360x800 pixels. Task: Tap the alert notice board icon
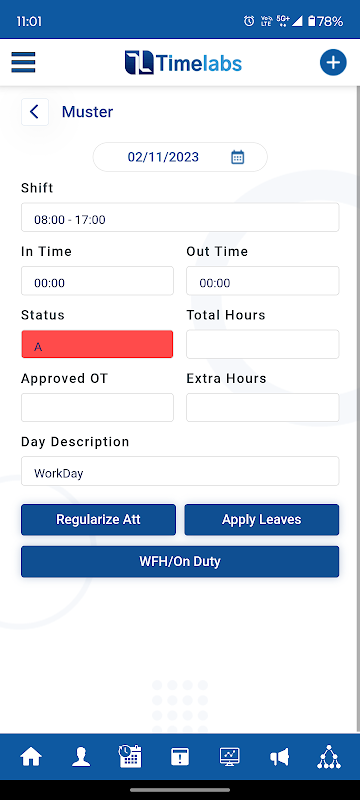coord(179,757)
